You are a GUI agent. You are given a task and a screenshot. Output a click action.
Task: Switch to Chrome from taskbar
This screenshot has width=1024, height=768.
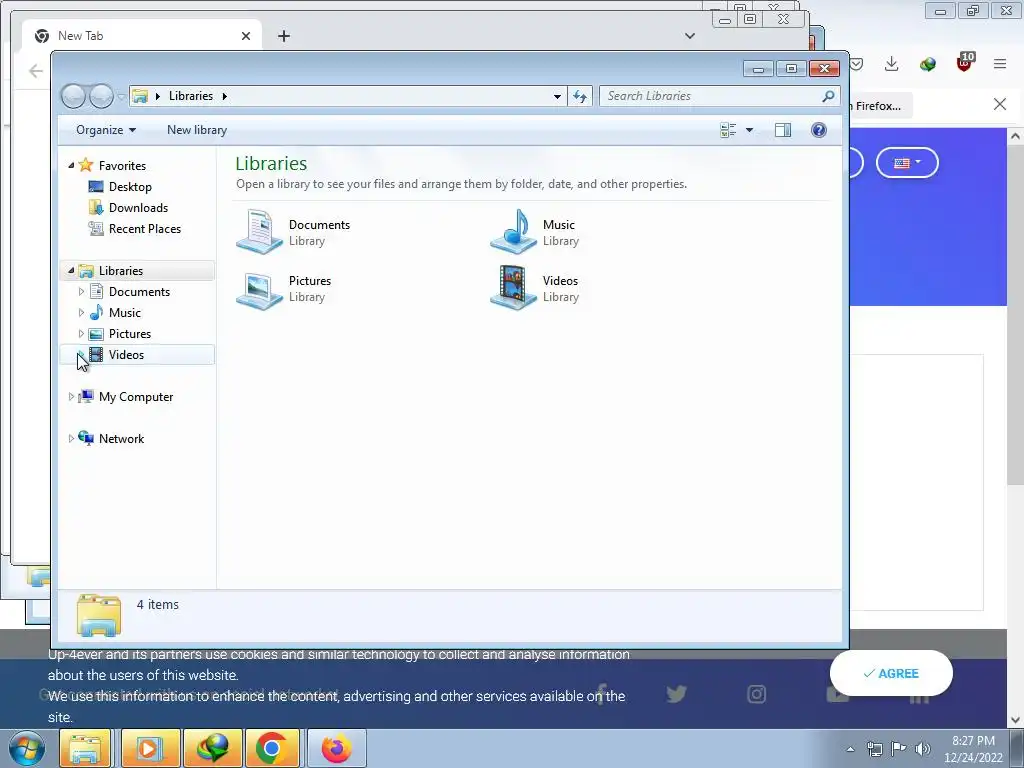[x=272, y=748]
